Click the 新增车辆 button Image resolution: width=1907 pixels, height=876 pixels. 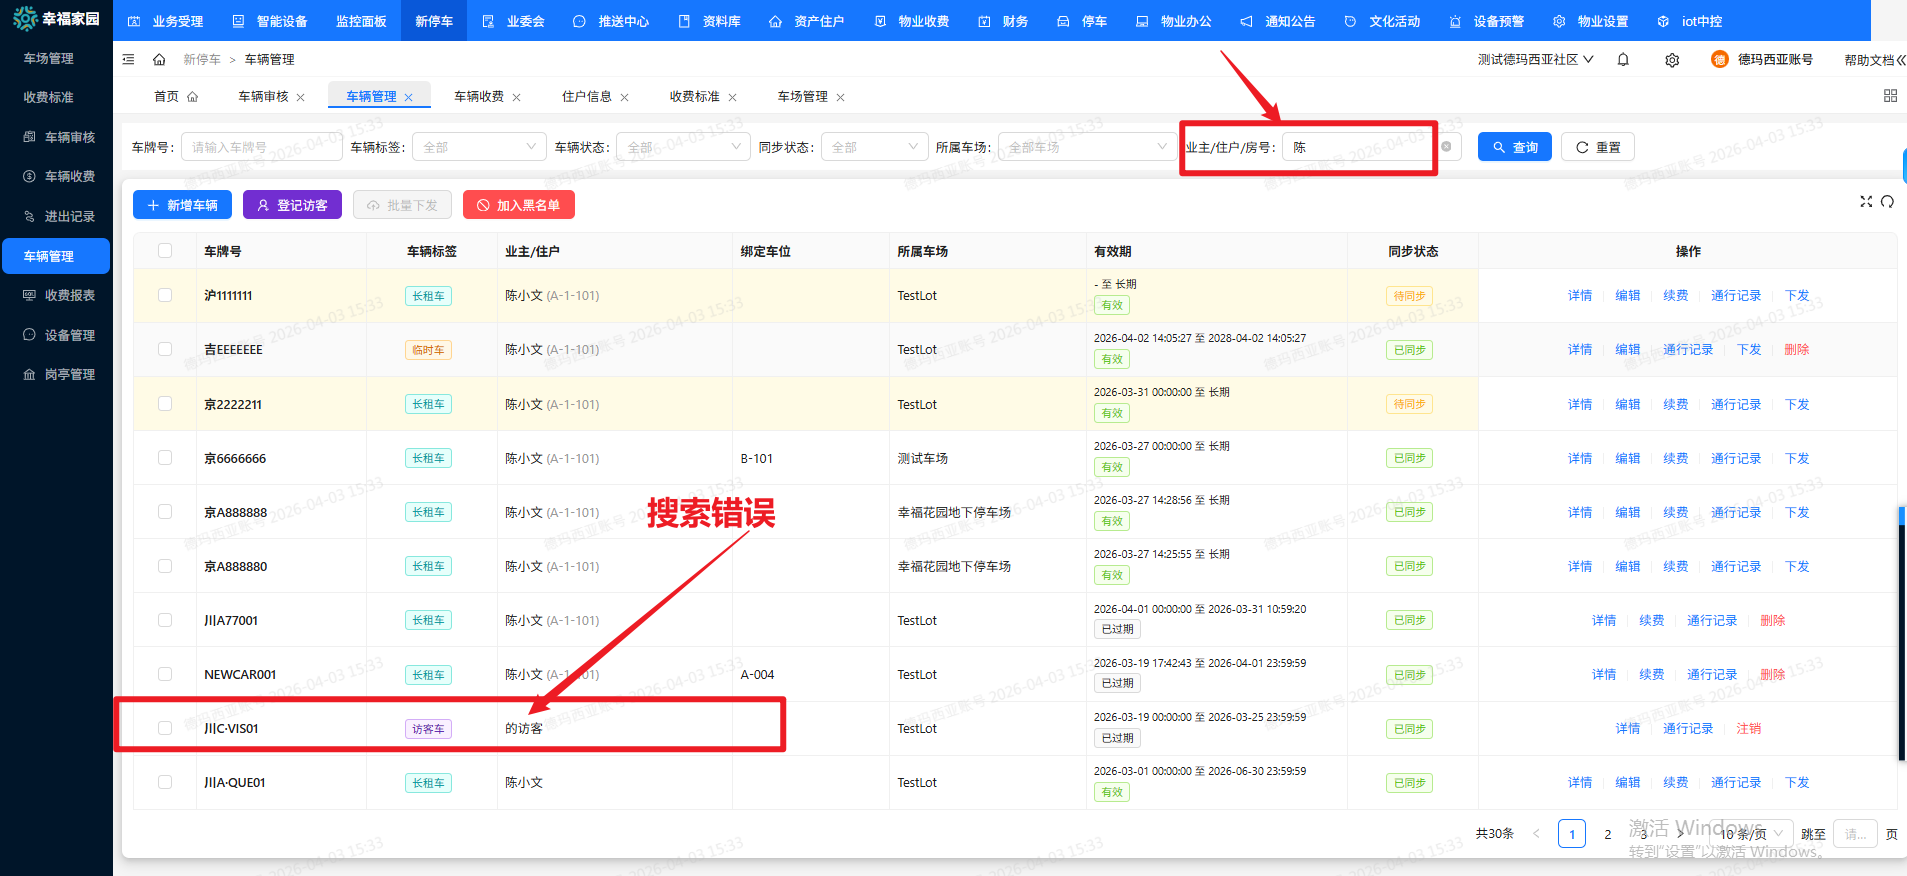(x=182, y=205)
